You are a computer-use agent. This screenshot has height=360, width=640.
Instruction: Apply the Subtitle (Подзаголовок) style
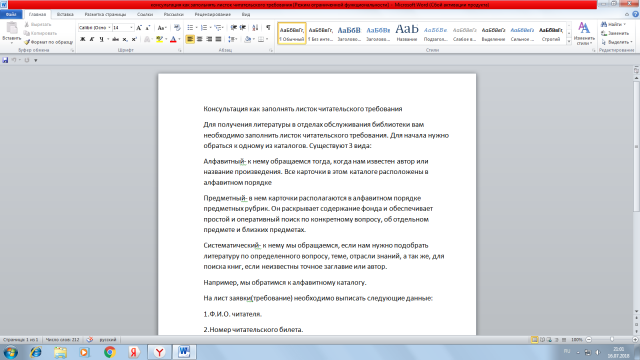pyautogui.click(x=436, y=33)
